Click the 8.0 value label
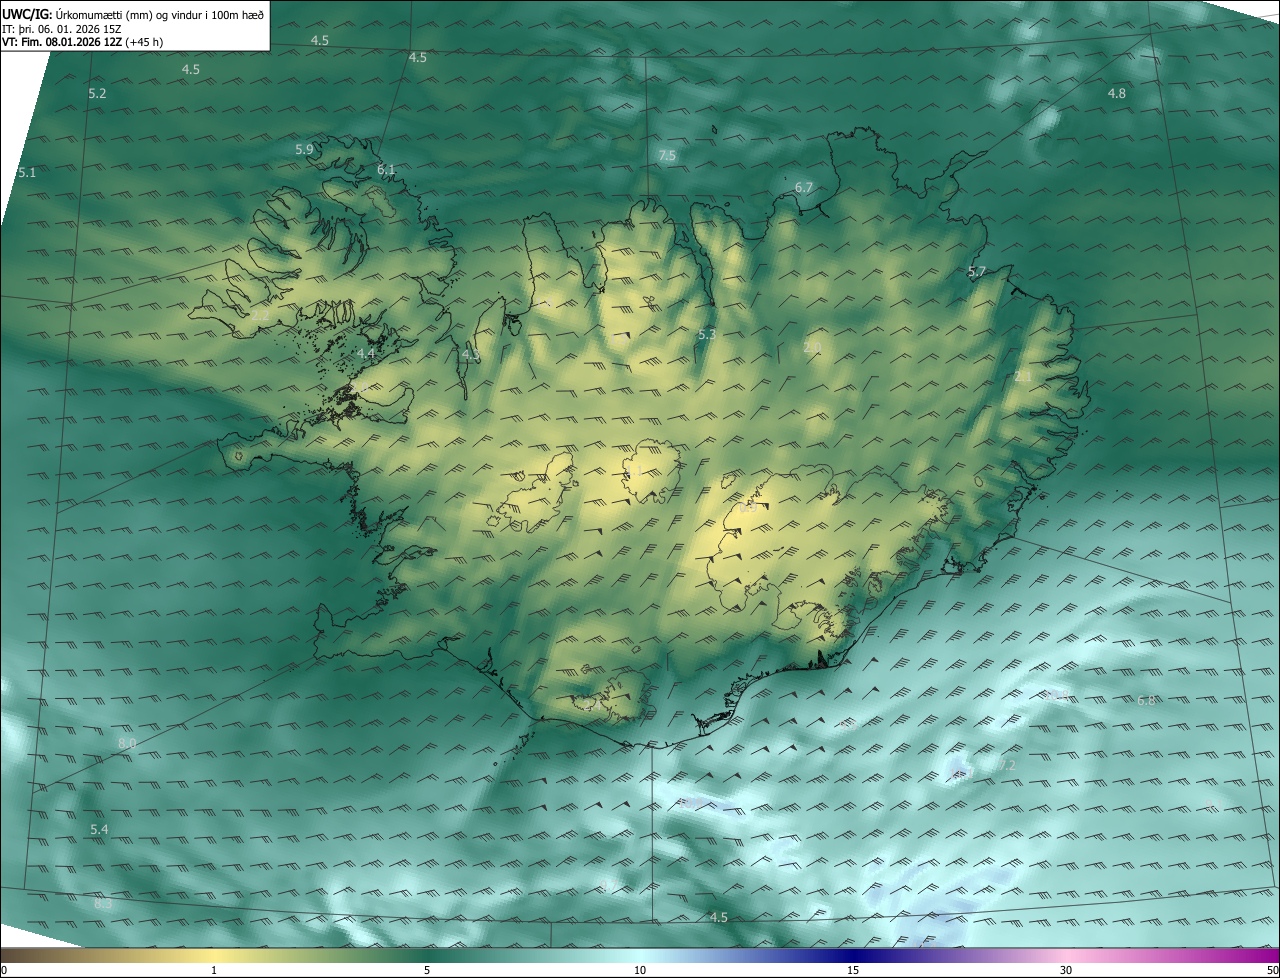Viewport: 1280px width, 978px height. click(127, 743)
